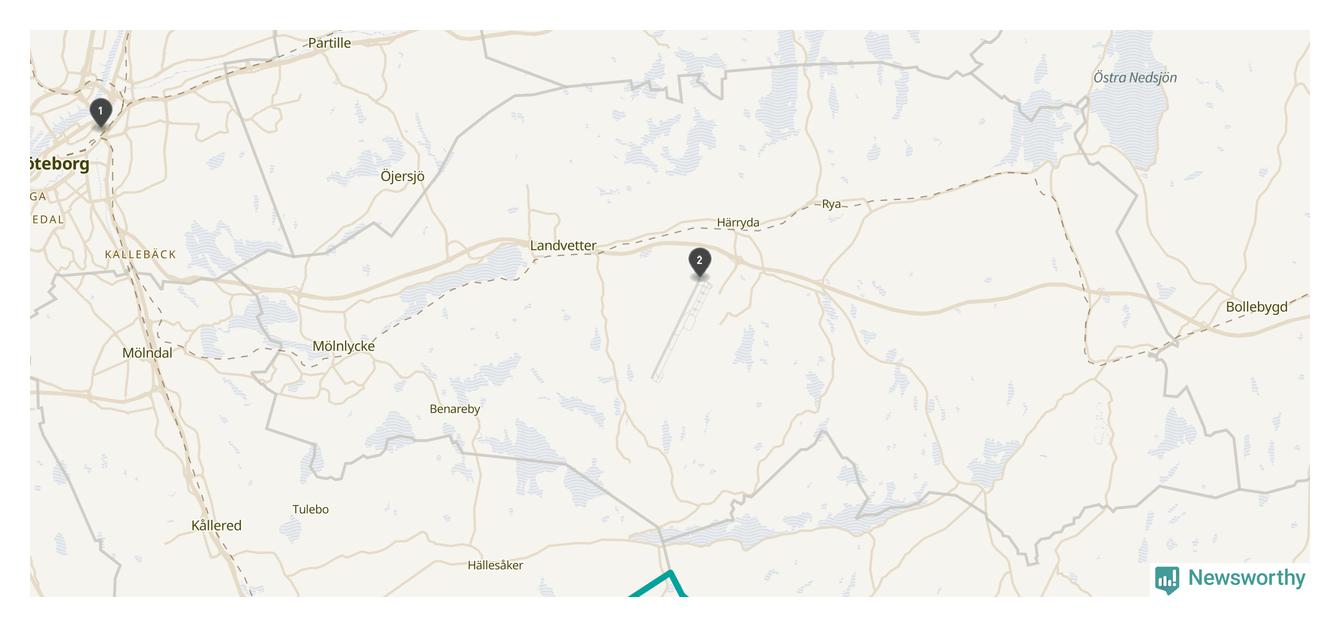Click the Newsworthy chart bubble icon

coord(1167,580)
